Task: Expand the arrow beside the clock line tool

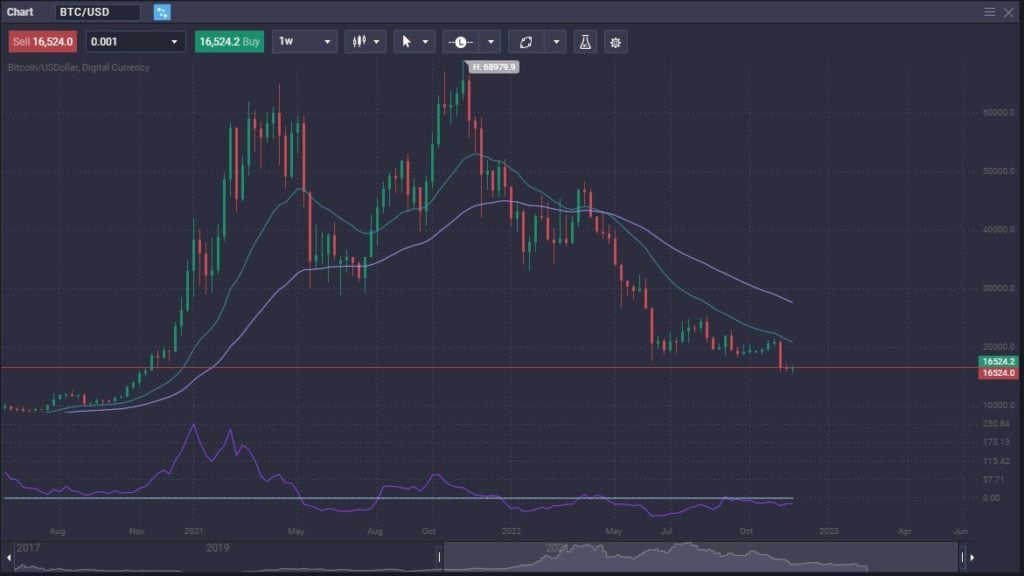Action: click(490, 42)
